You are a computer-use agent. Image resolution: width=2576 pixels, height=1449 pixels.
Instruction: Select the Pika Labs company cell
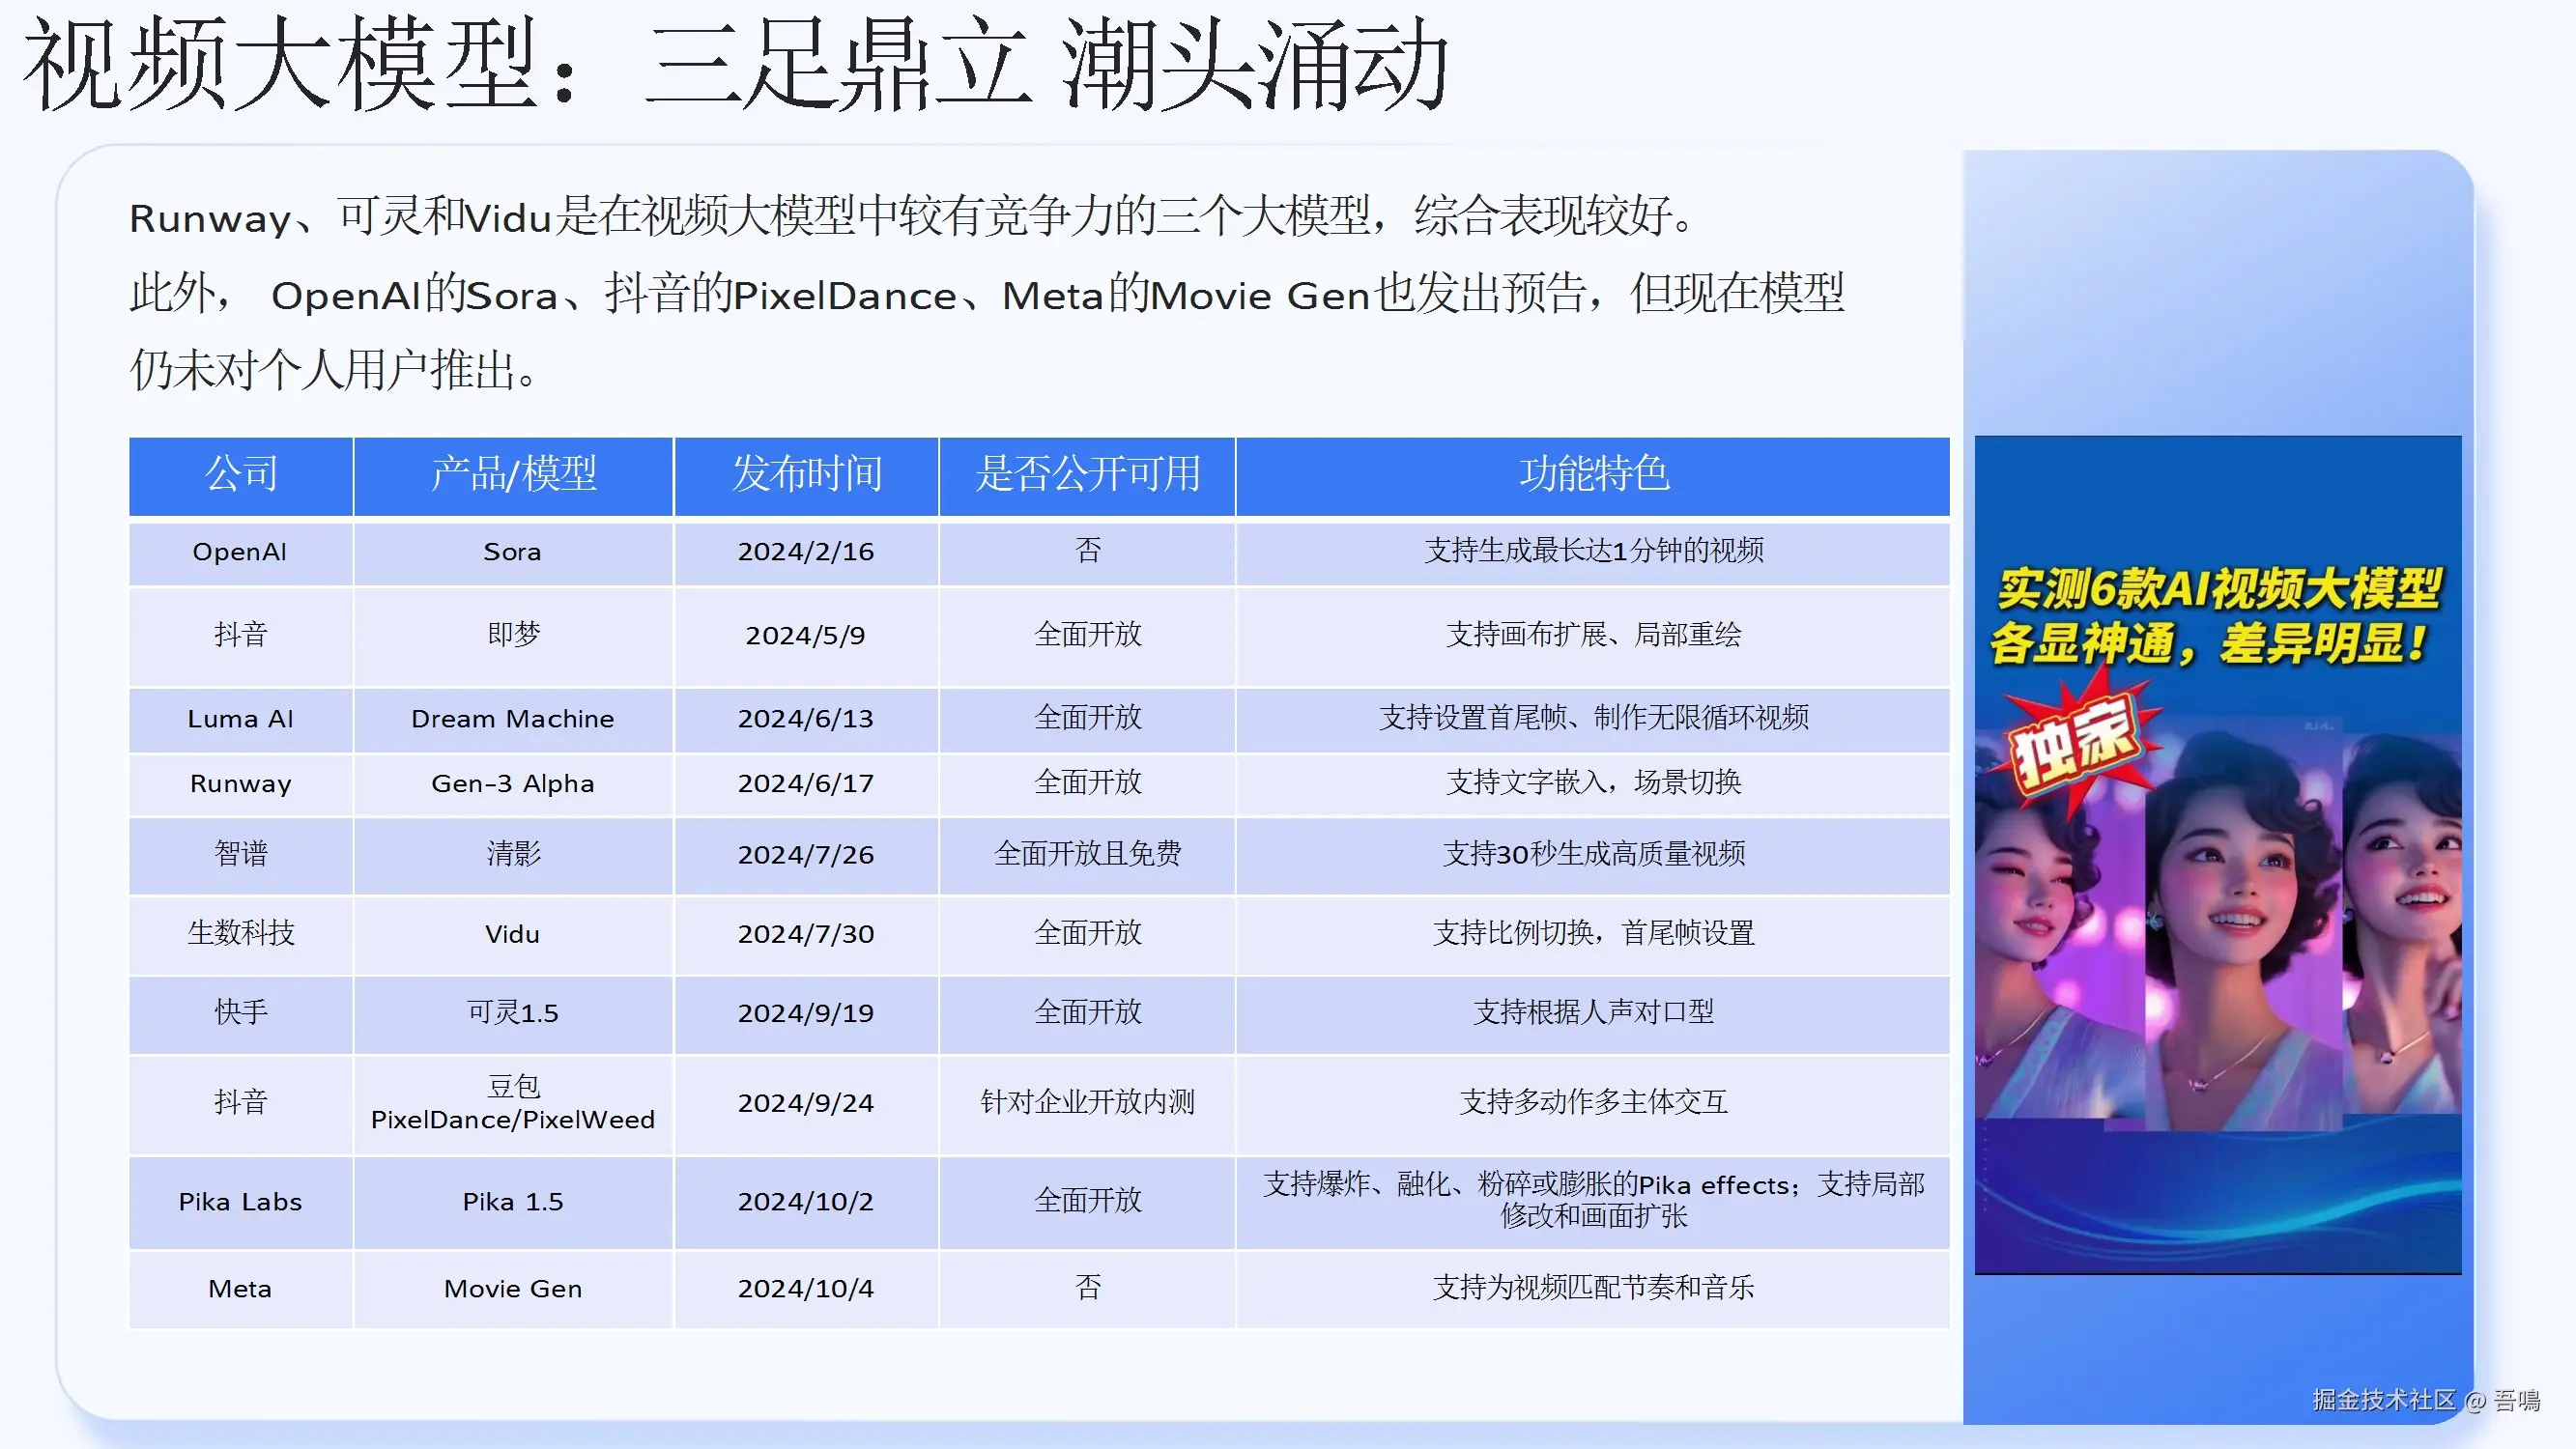[240, 1201]
